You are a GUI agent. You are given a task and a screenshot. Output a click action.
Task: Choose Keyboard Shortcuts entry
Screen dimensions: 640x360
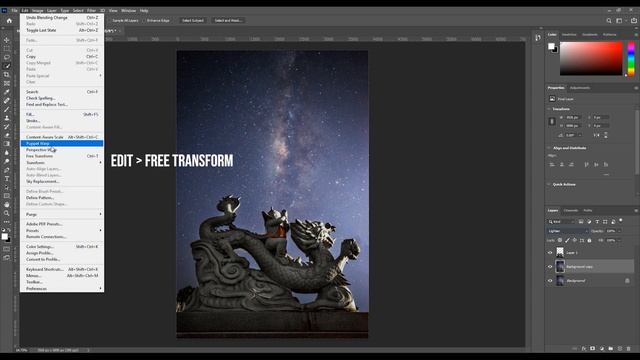click(x=62, y=269)
